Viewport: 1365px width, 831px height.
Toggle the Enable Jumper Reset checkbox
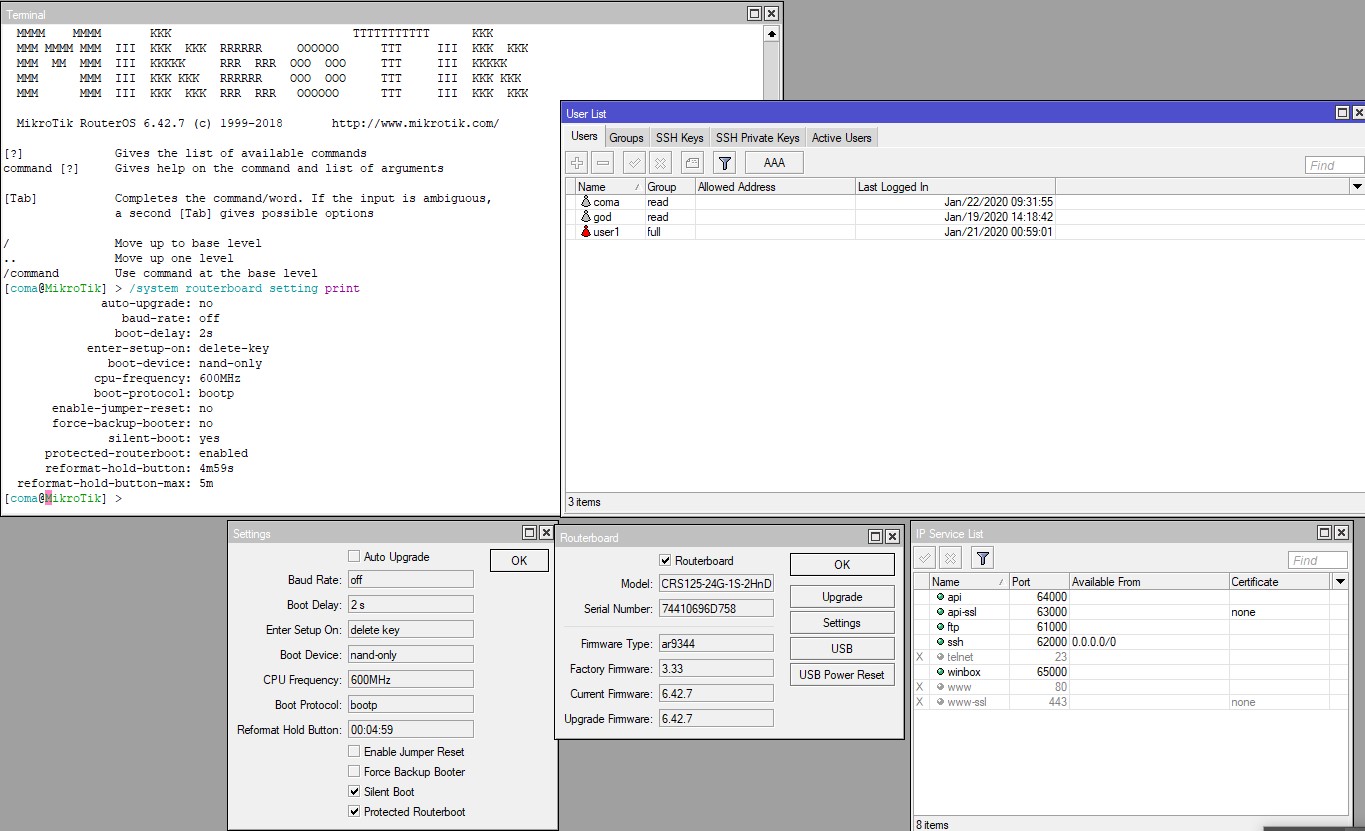[354, 751]
